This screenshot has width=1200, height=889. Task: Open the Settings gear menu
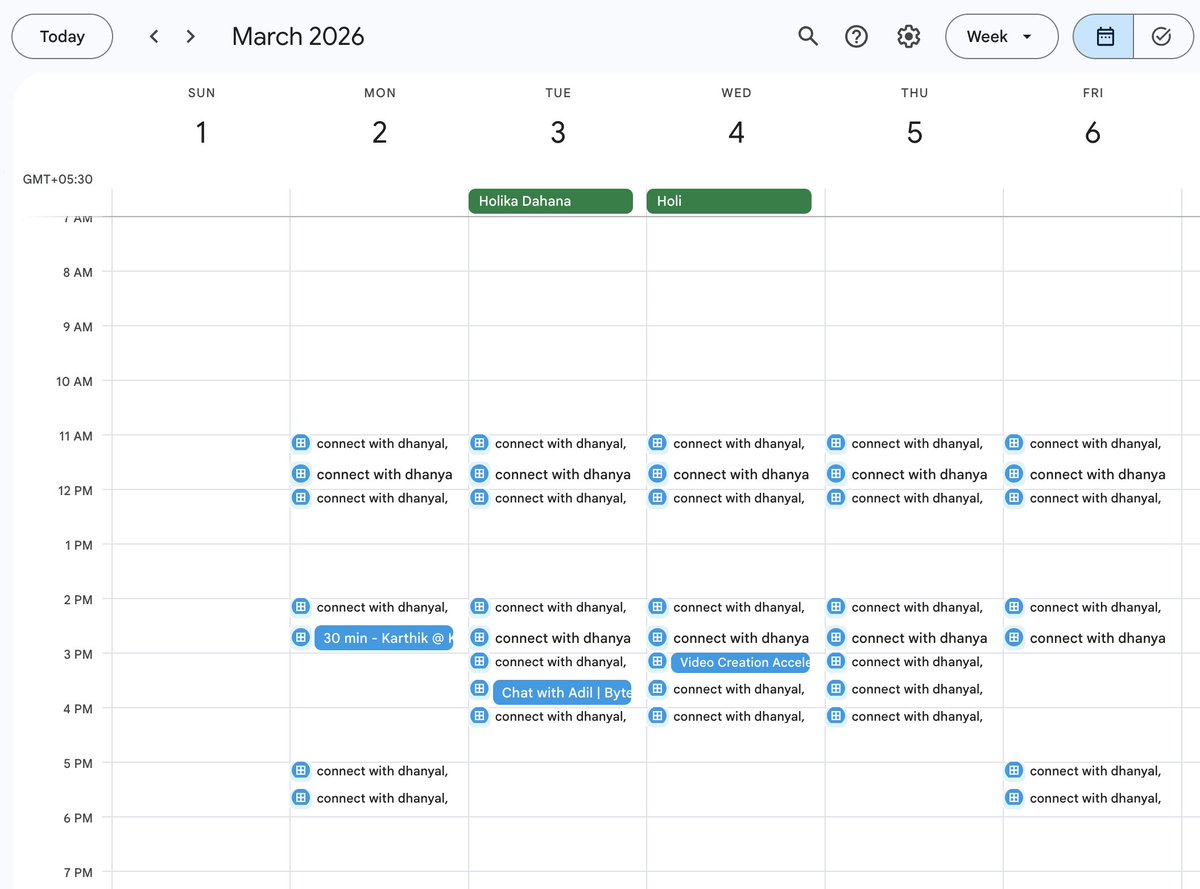click(x=908, y=36)
